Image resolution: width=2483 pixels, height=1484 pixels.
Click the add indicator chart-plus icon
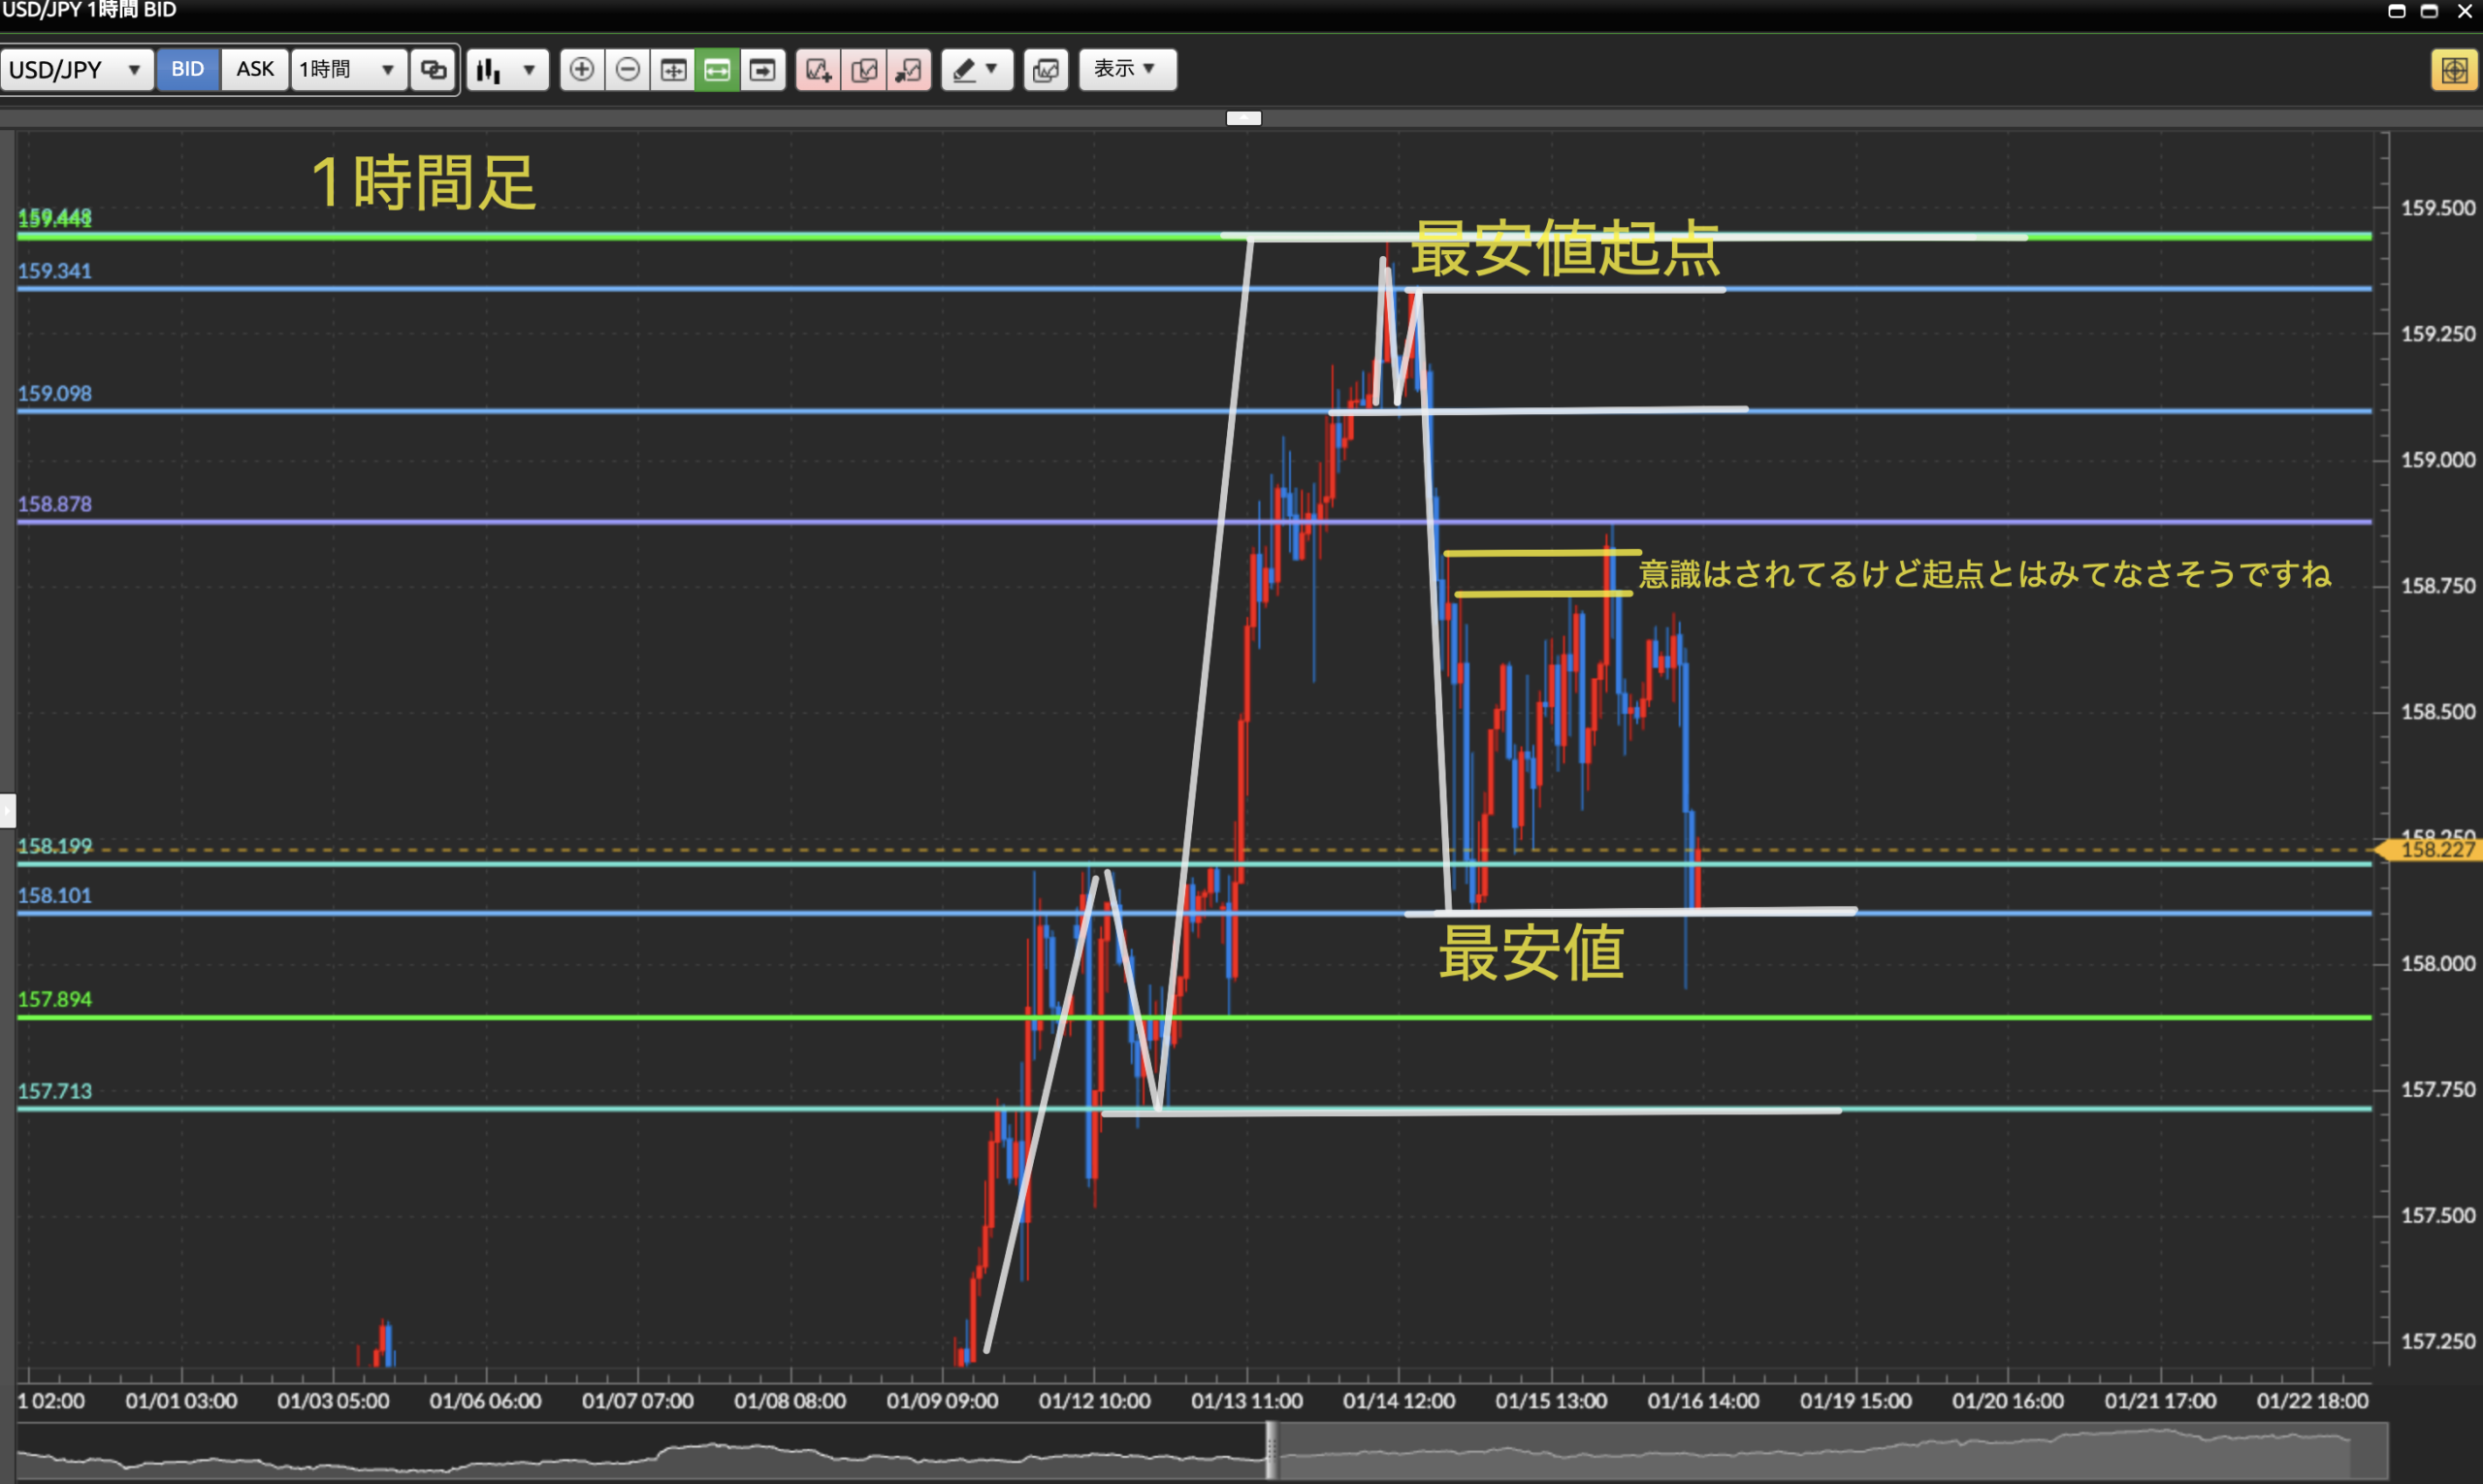click(x=818, y=70)
